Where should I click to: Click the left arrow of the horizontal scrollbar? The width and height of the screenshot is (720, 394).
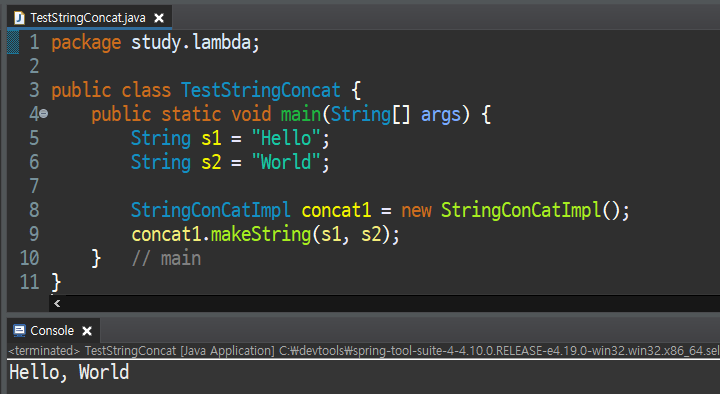tap(57, 304)
